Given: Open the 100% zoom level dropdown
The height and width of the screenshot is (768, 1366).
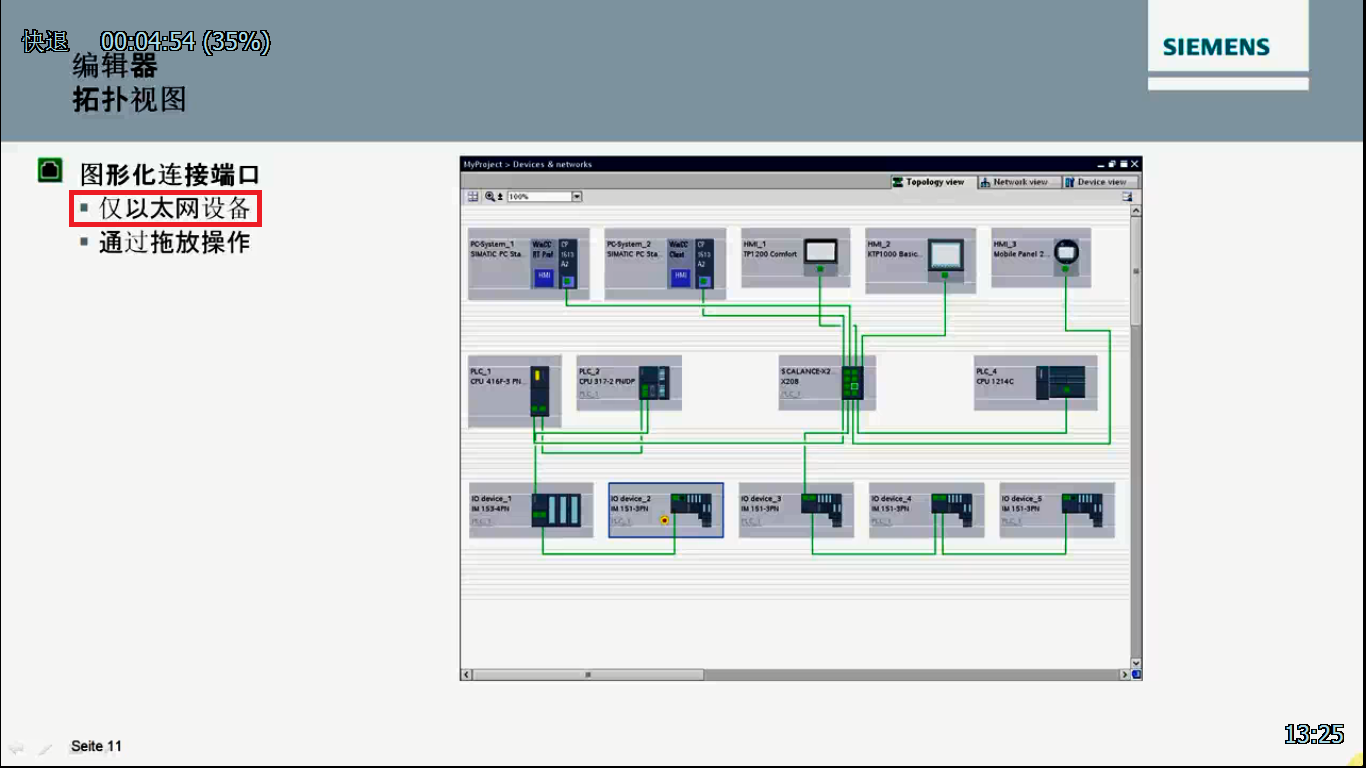Looking at the screenshot, I should click(x=576, y=197).
